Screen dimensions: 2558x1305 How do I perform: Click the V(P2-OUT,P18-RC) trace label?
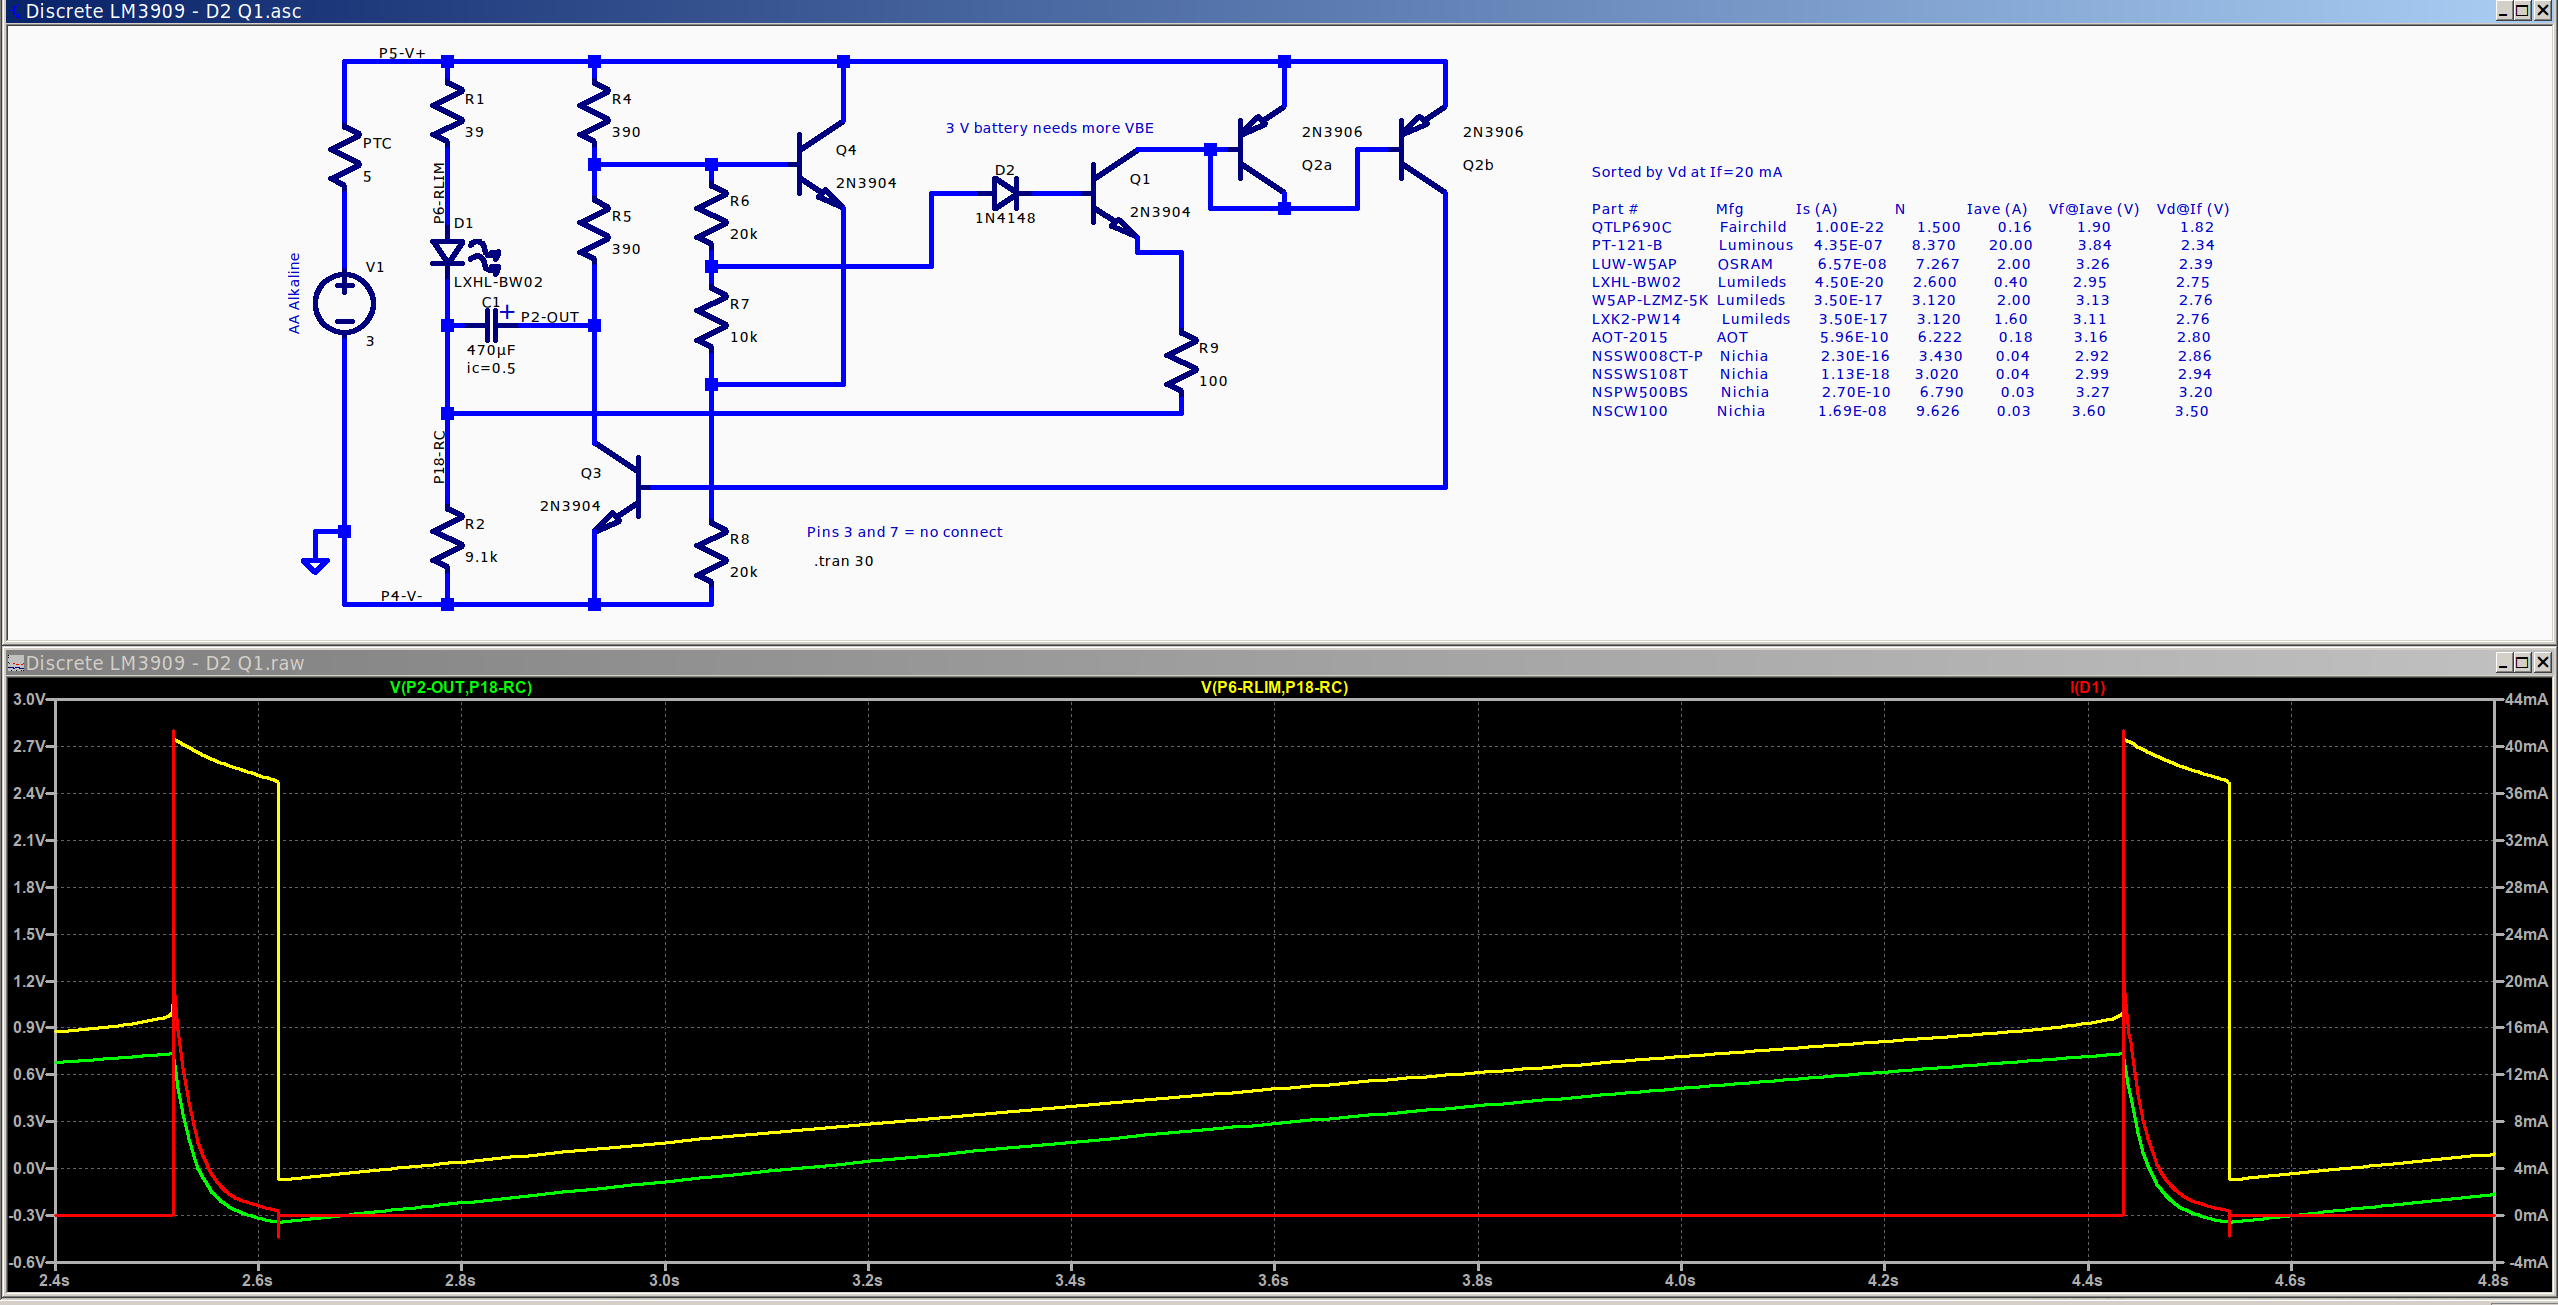point(459,687)
